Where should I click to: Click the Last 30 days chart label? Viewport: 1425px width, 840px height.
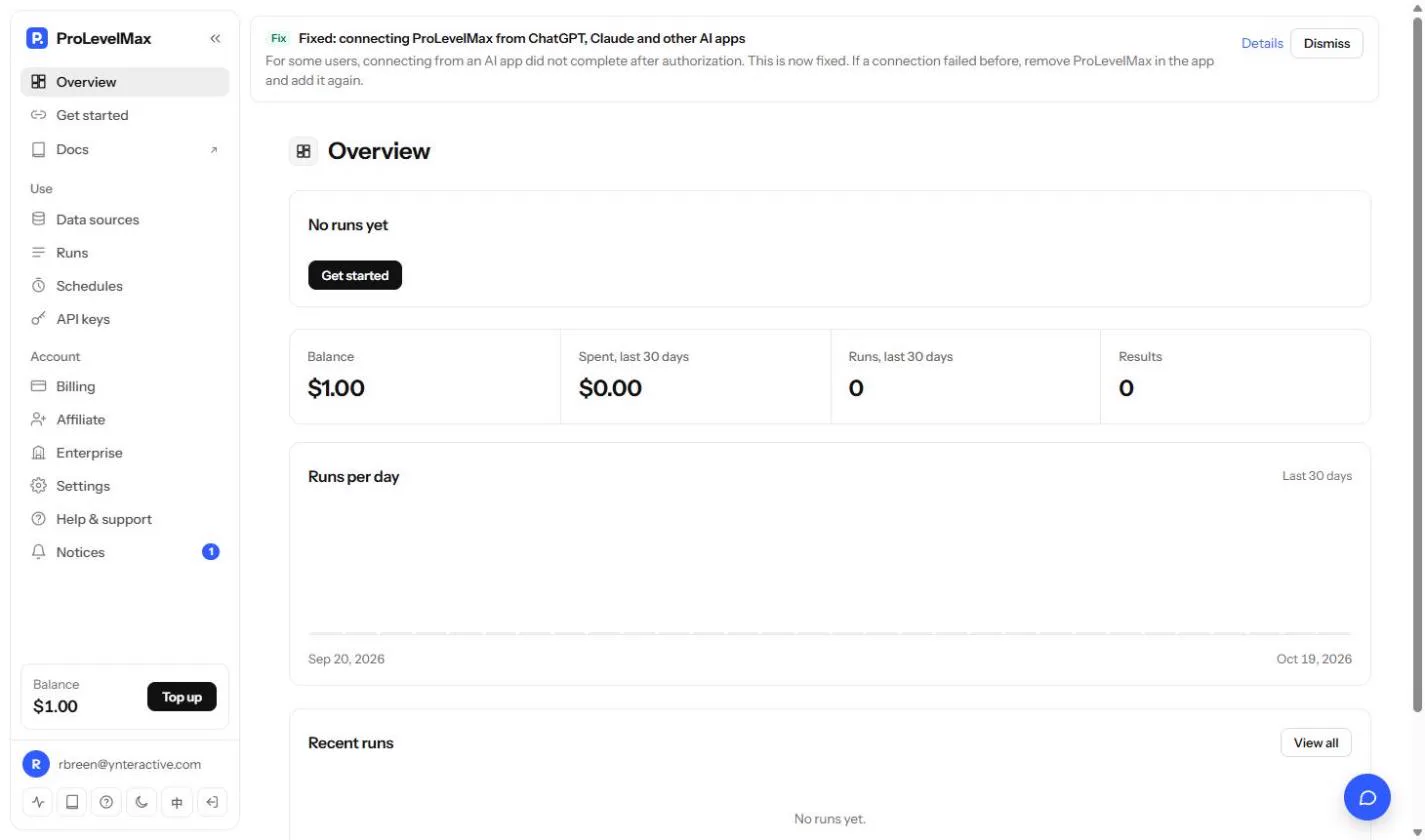[x=1317, y=476]
